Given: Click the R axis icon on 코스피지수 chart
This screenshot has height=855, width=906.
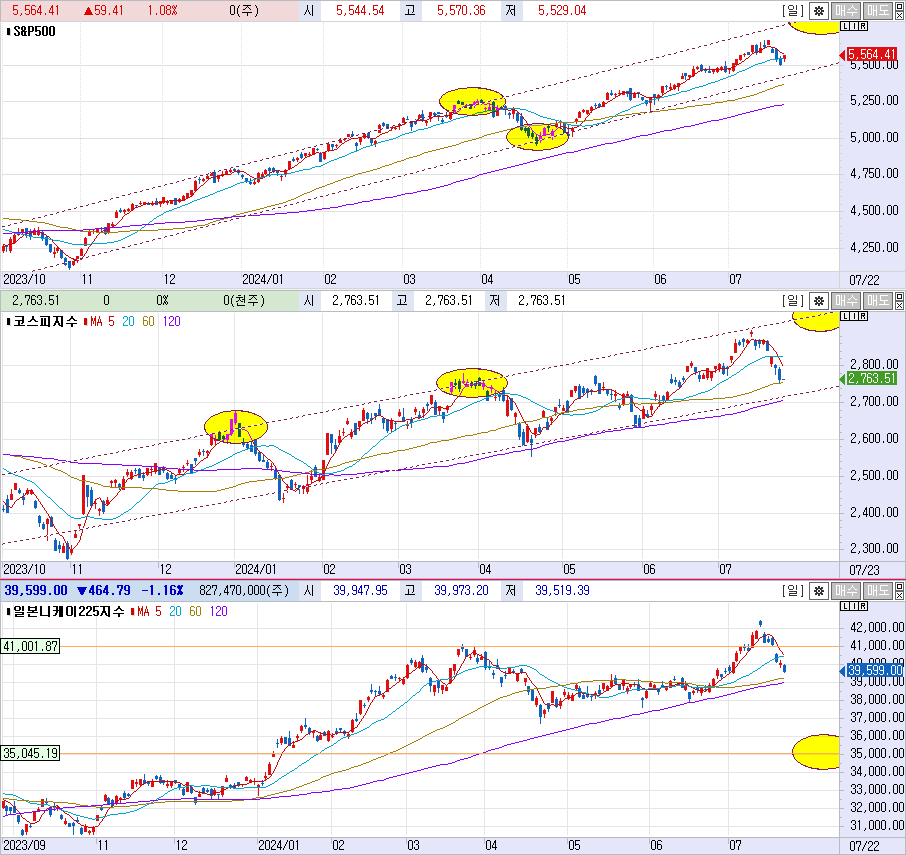Looking at the screenshot, I should tap(863, 316).
